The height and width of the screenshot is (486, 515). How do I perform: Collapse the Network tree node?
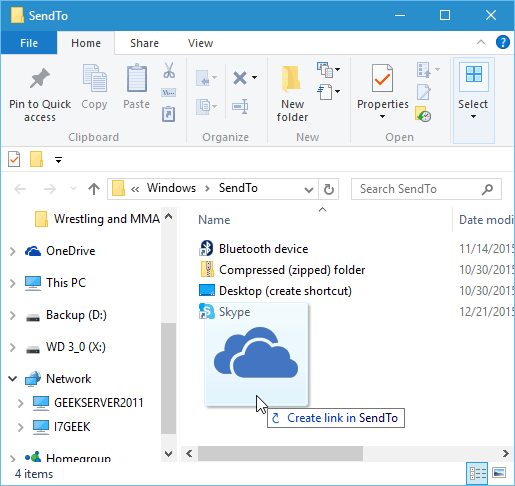click(13, 379)
